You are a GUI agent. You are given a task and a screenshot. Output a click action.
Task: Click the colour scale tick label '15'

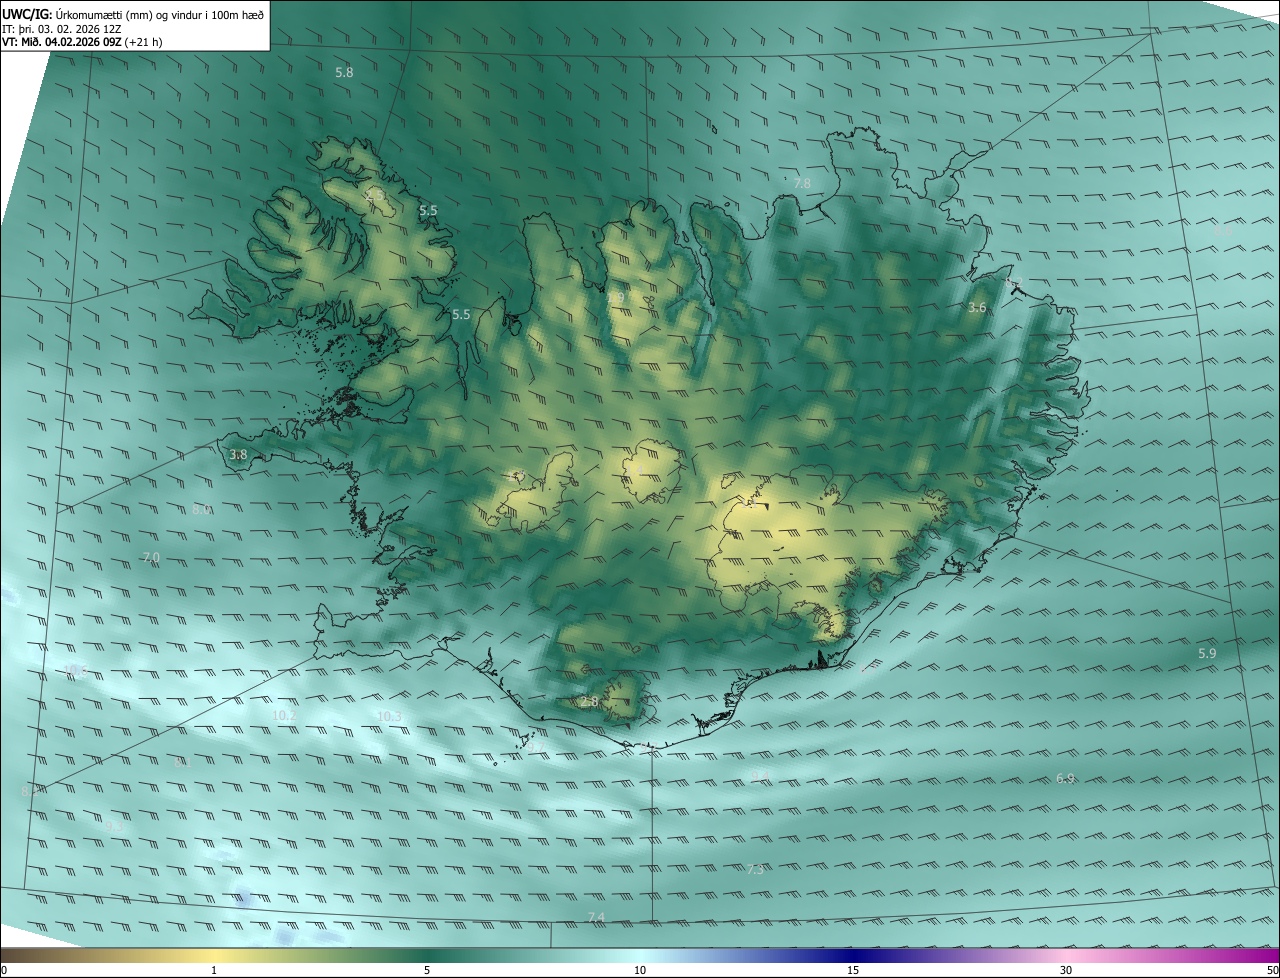(x=853, y=970)
